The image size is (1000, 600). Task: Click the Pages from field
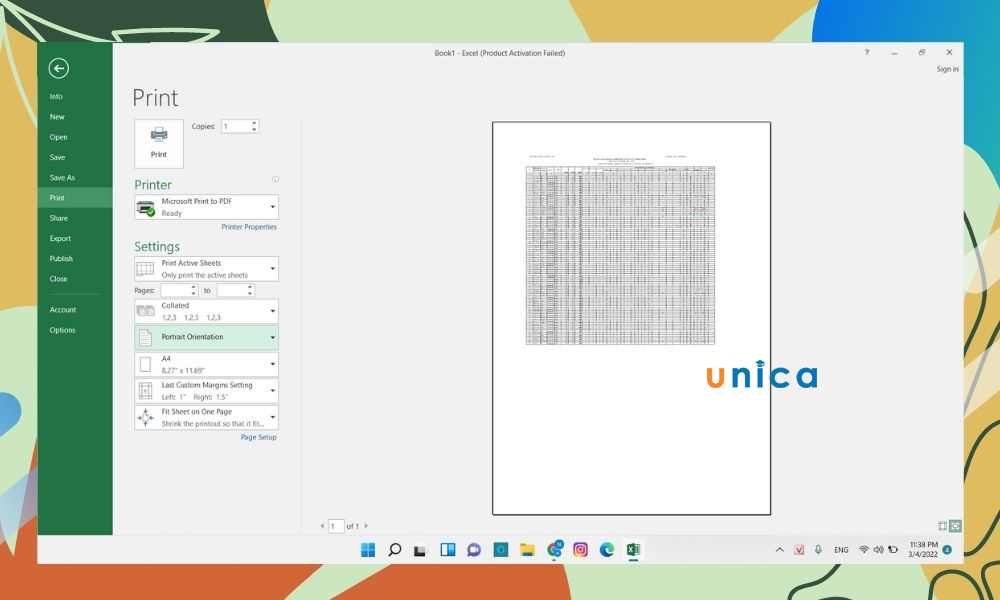(x=175, y=291)
